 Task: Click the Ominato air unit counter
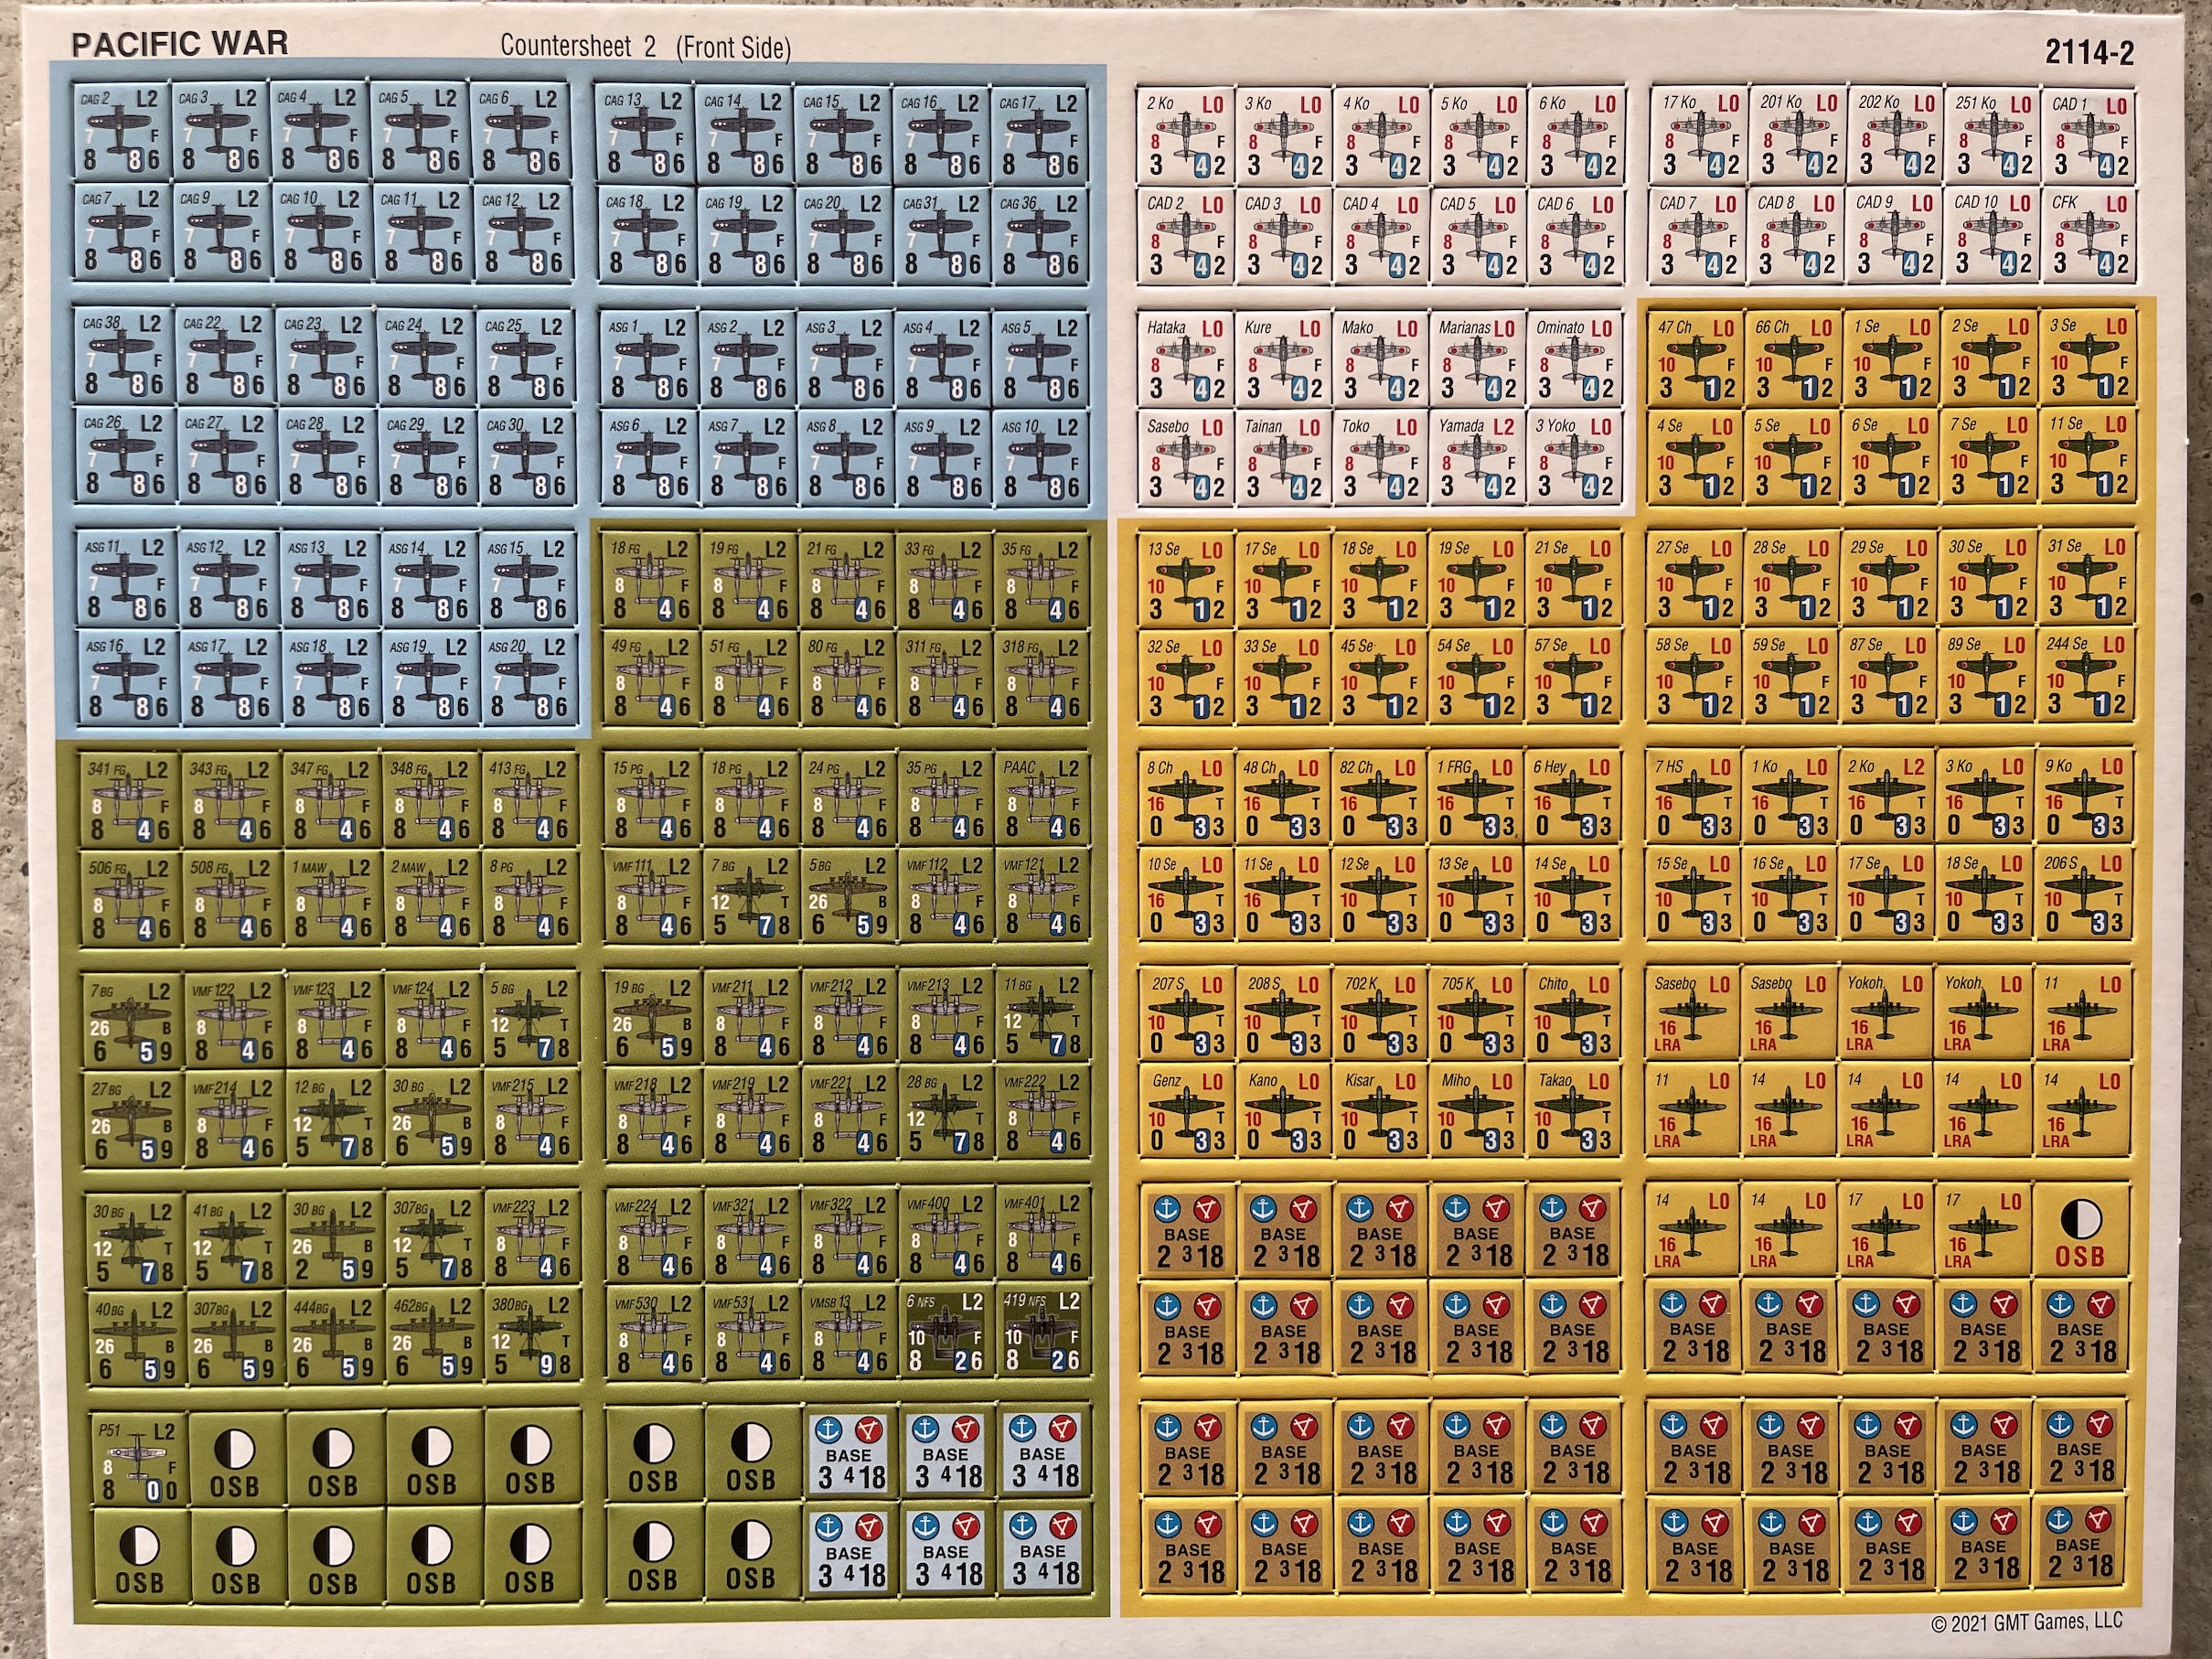(x=1573, y=359)
